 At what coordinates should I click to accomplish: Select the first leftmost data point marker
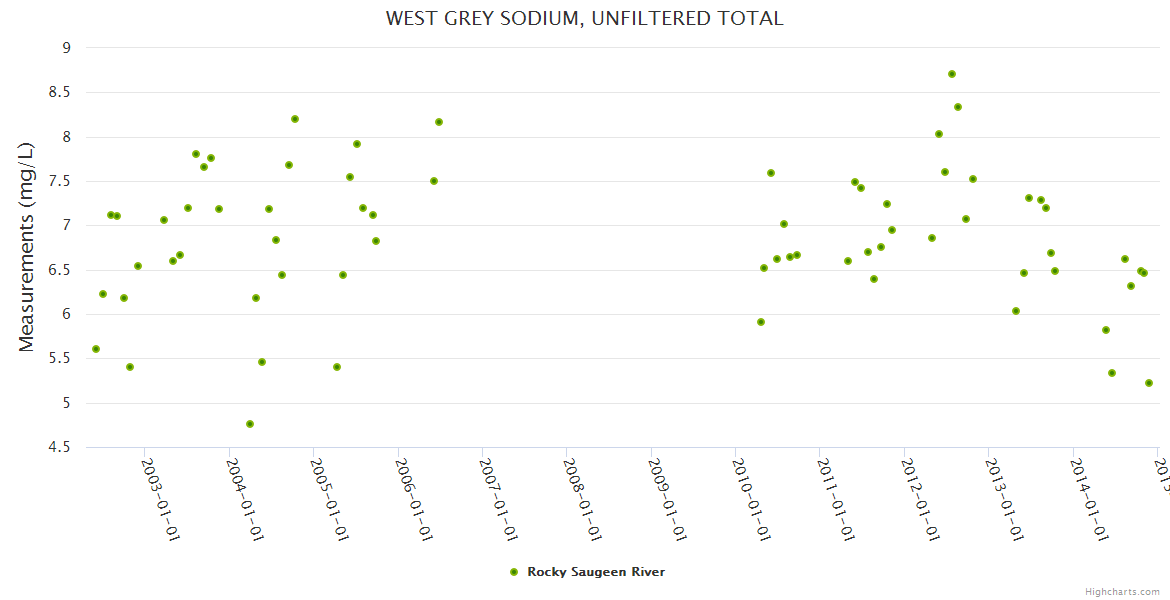(x=96, y=349)
